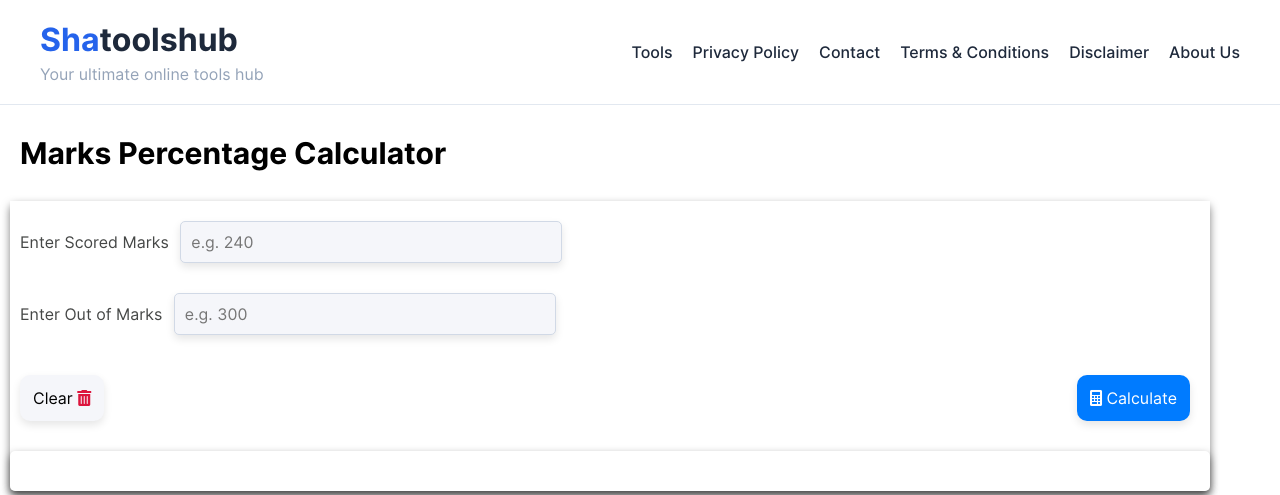Click the Clear button label
Image resolution: width=1280 pixels, height=495 pixels.
(x=52, y=398)
